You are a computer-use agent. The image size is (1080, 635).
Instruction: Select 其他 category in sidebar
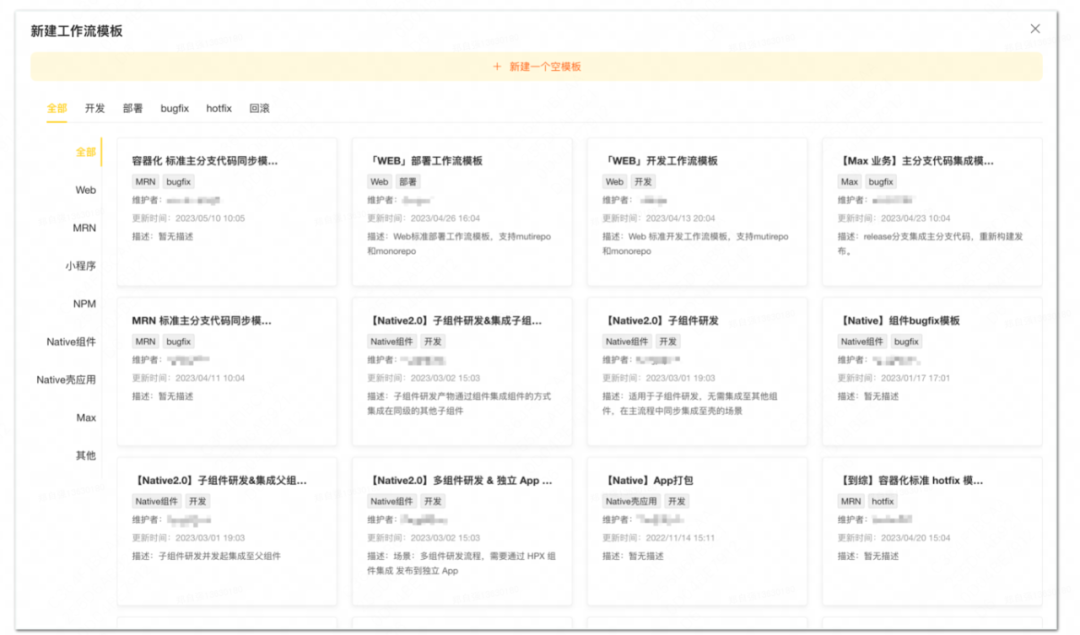[x=85, y=455]
